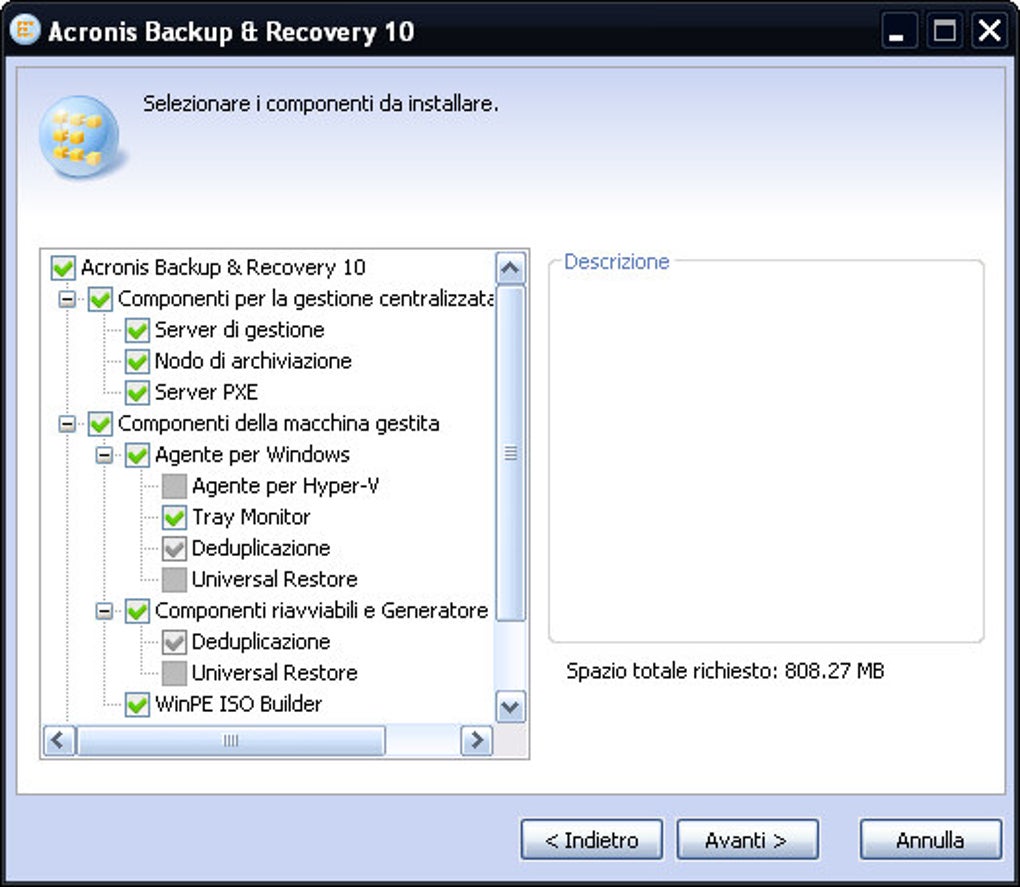The width and height of the screenshot is (1020, 887).
Task: Uncheck the Server PXE component
Action: tap(137, 392)
